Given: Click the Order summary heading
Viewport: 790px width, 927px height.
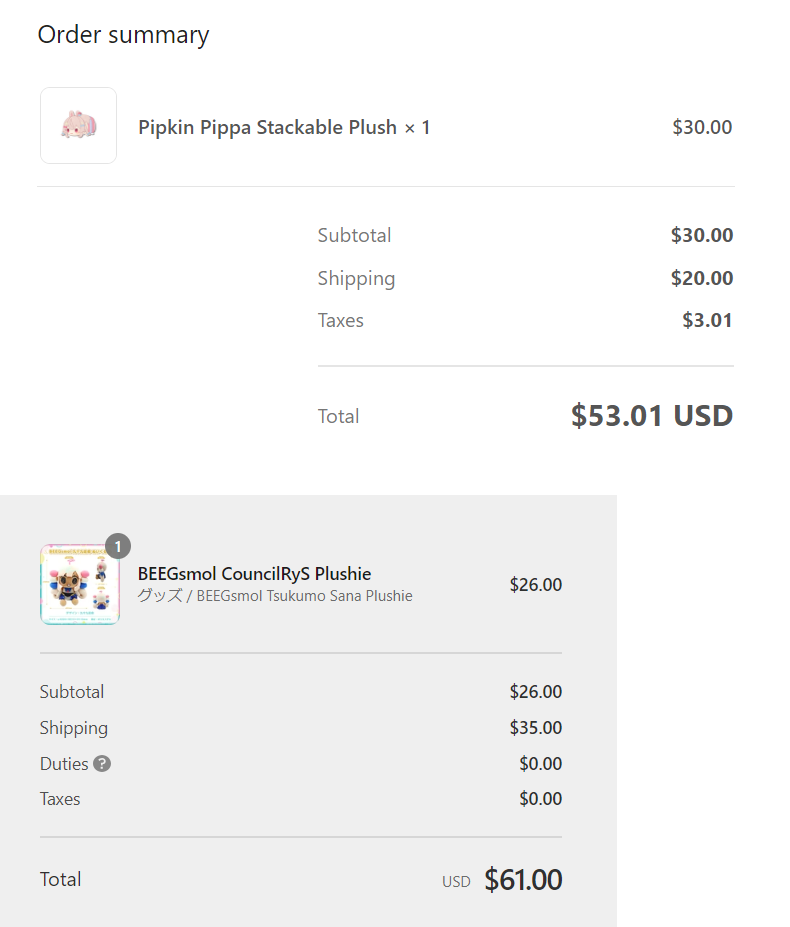Looking at the screenshot, I should coord(123,35).
